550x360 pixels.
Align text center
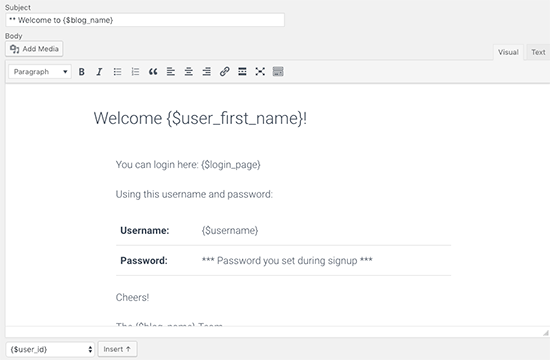point(189,72)
